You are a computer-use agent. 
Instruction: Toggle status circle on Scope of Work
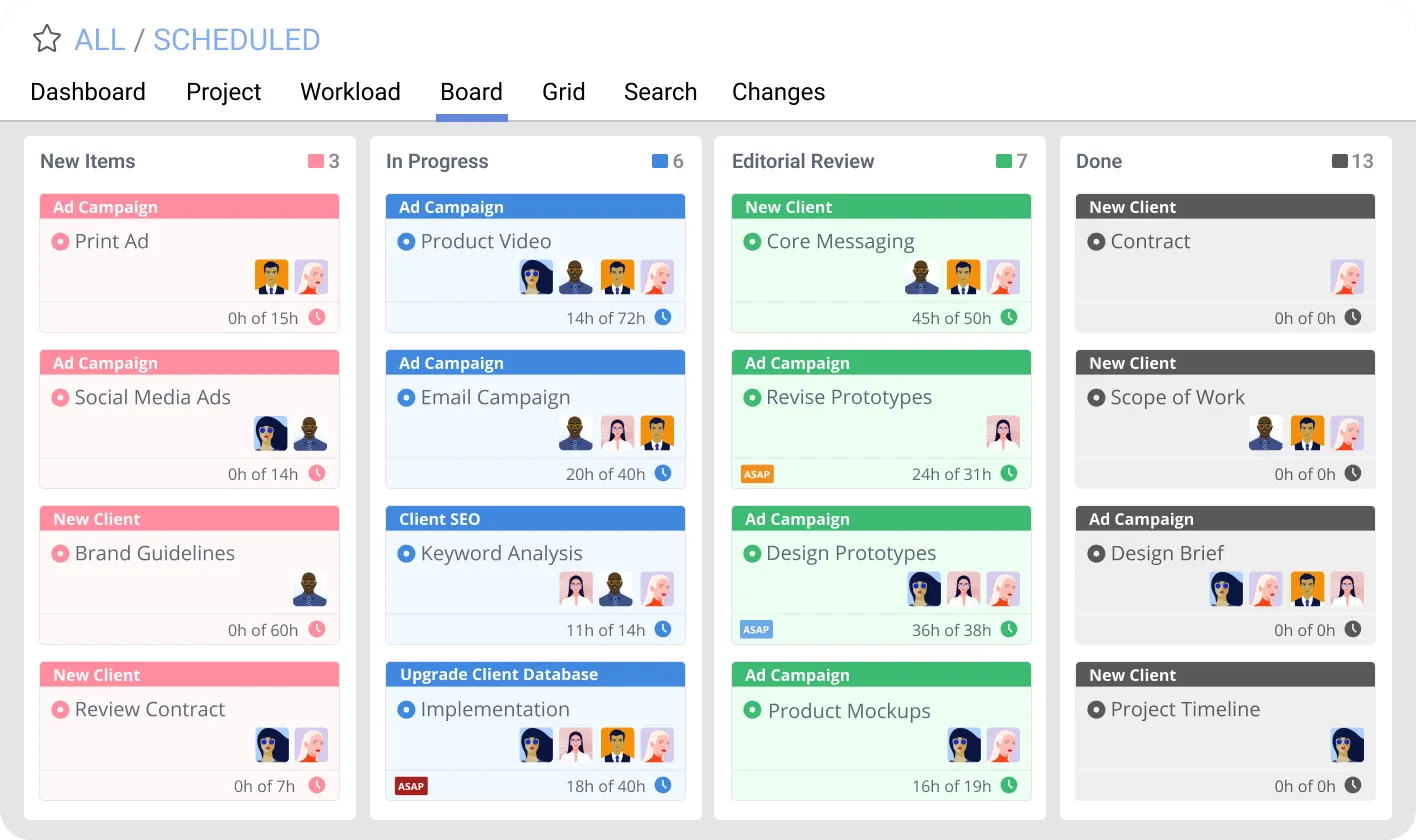(1096, 397)
